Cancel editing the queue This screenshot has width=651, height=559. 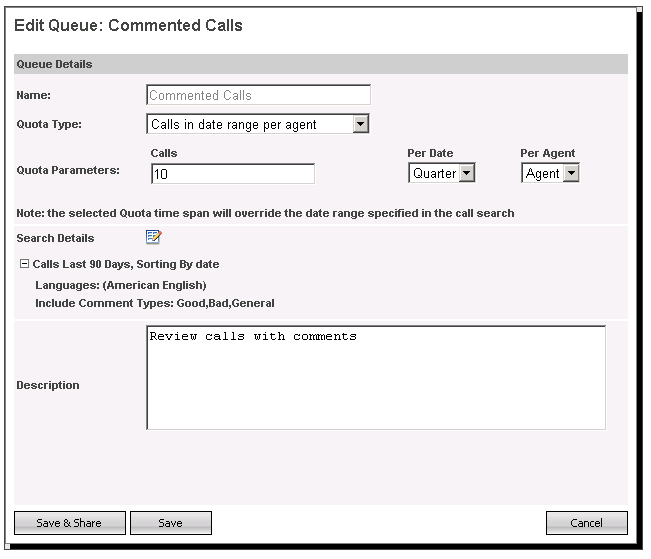(x=586, y=523)
